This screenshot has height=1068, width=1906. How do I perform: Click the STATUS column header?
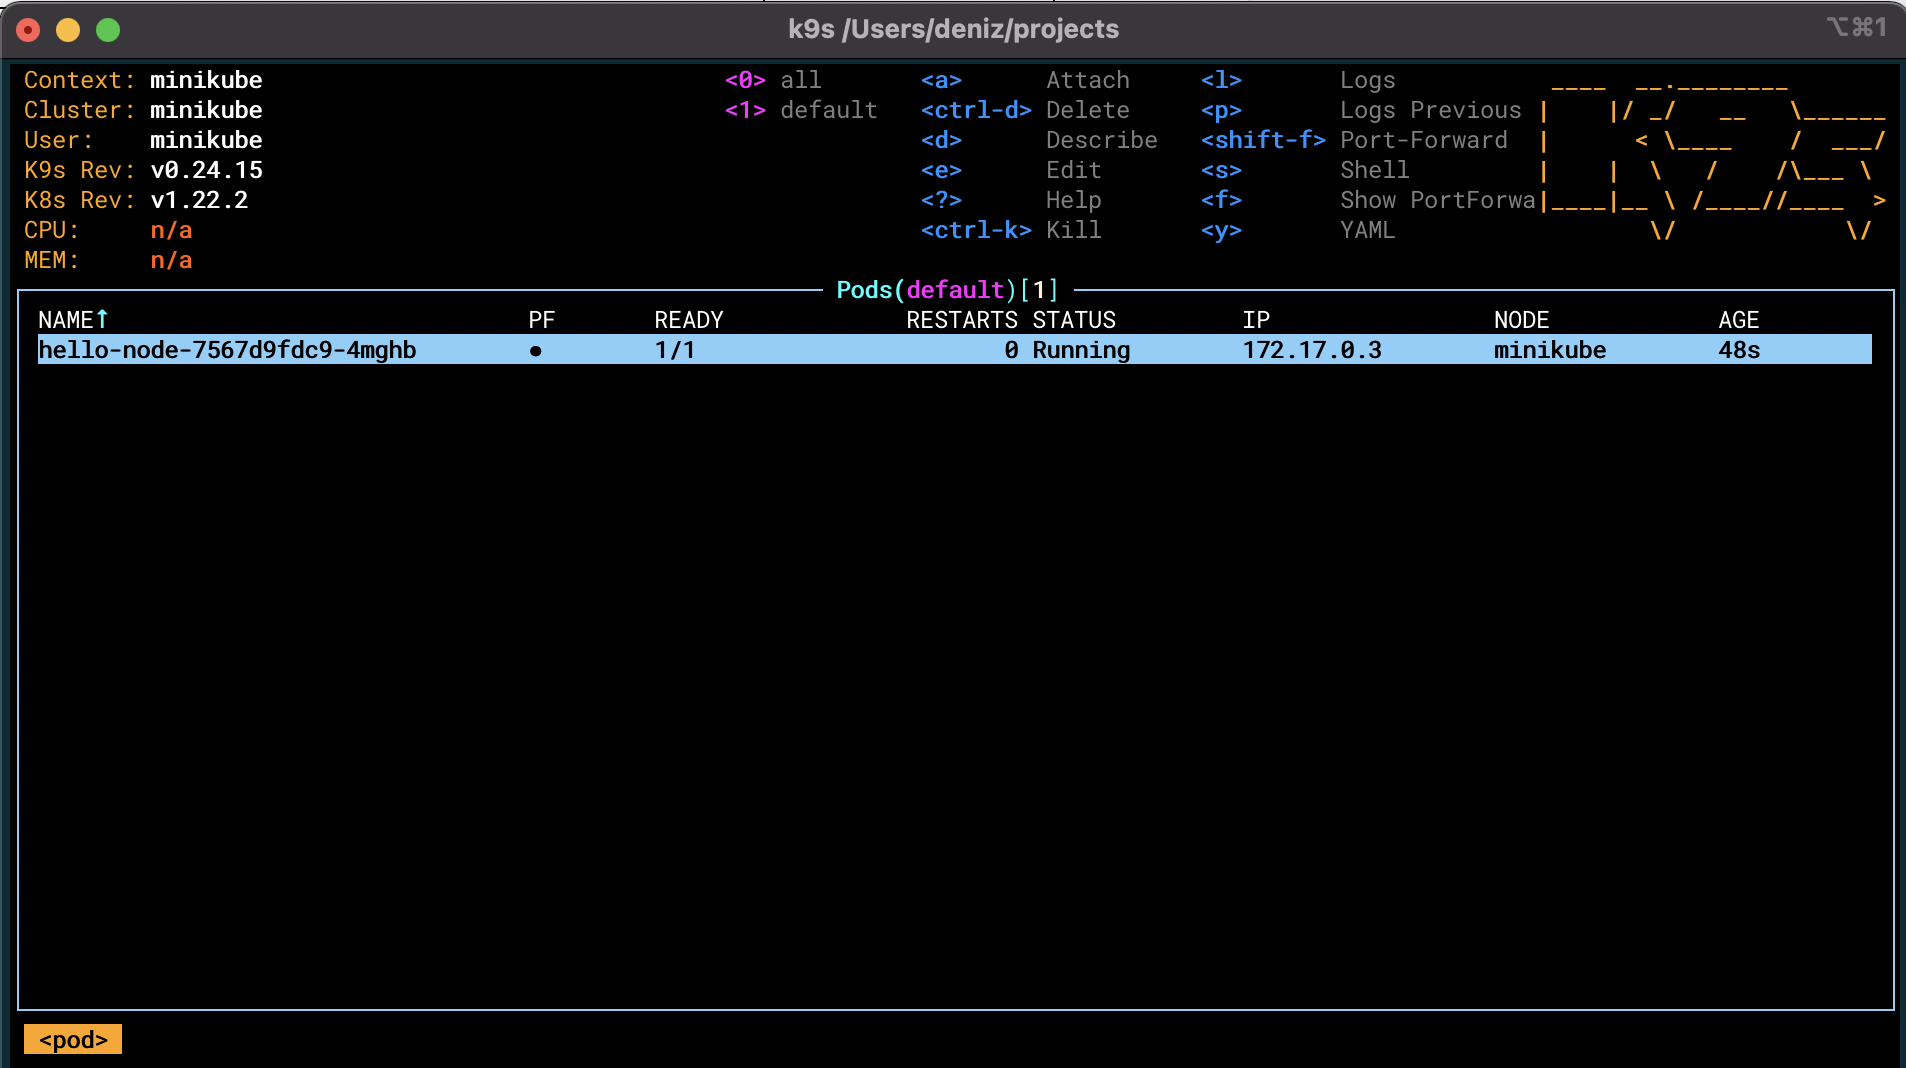click(x=1074, y=320)
